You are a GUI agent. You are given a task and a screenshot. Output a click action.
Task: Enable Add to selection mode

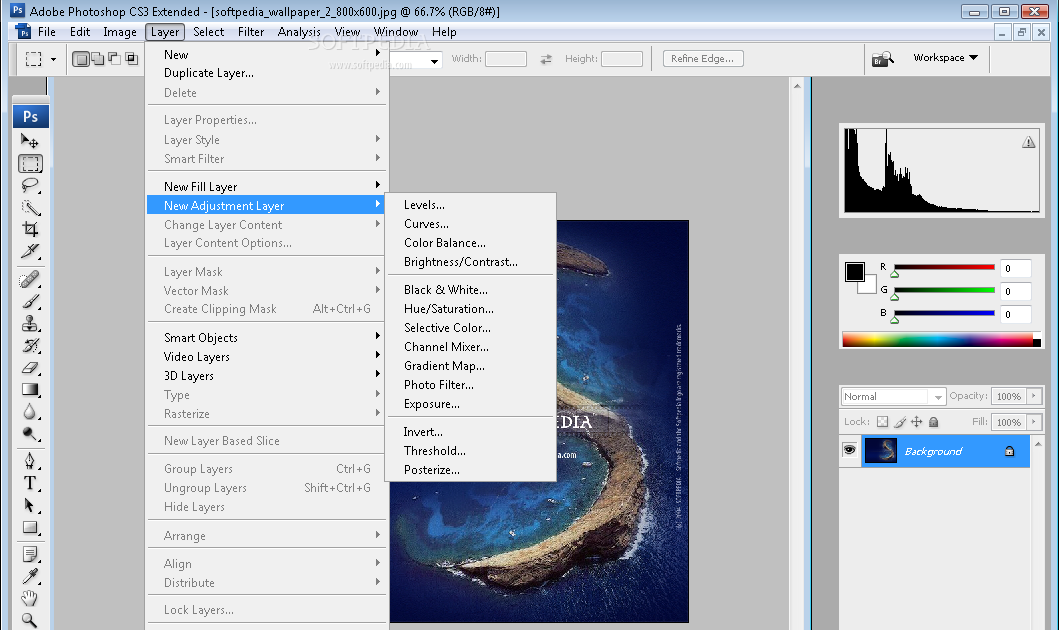pos(98,59)
